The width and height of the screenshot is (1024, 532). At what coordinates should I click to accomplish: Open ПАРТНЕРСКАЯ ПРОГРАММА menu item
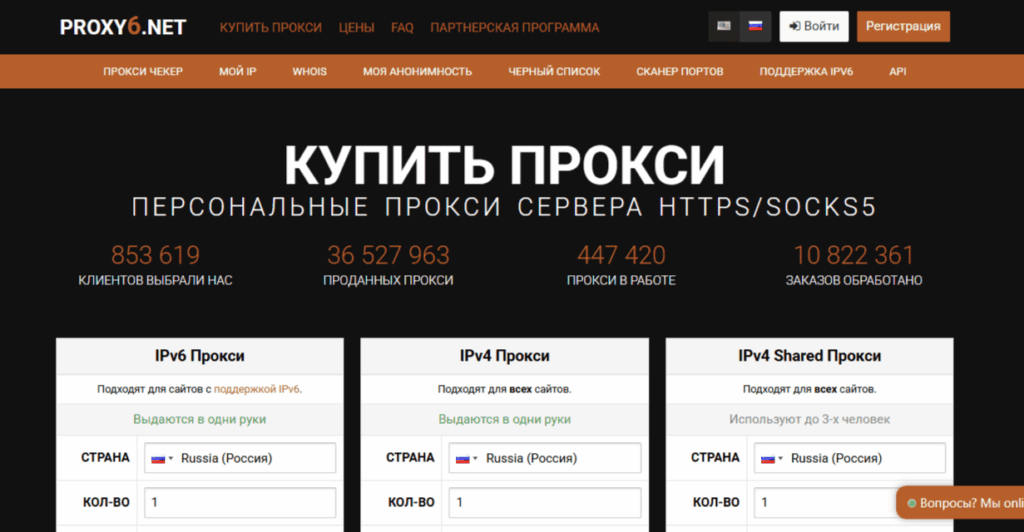click(x=515, y=27)
